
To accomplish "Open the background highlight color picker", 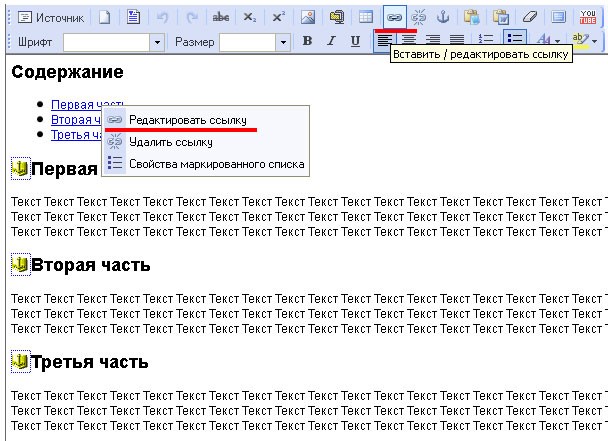I will (x=581, y=40).
